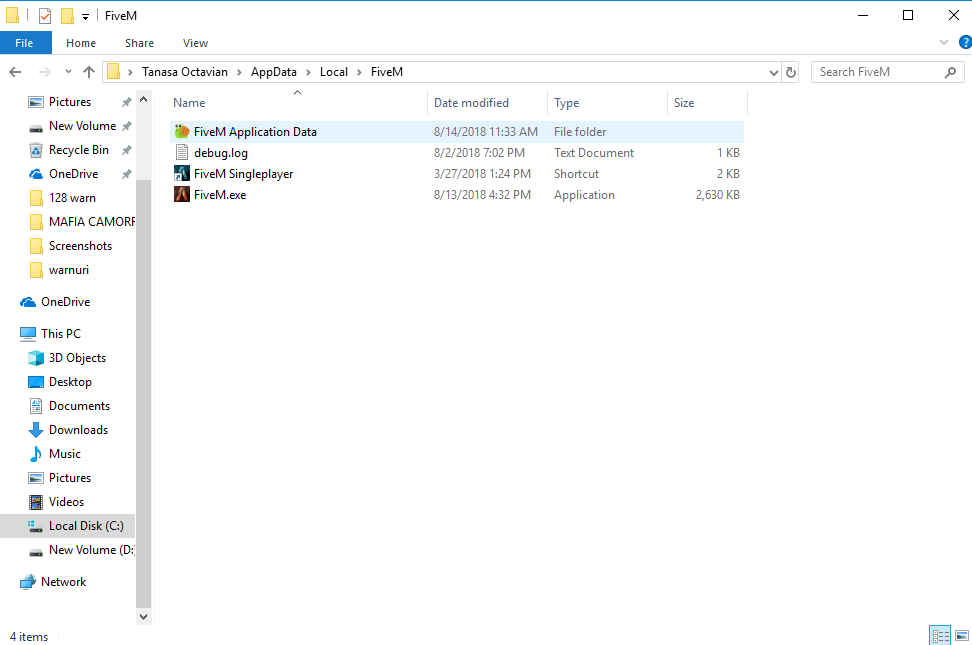Switch to the View ribbon tab
The height and width of the screenshot is (645, 972).
point(195,43)
